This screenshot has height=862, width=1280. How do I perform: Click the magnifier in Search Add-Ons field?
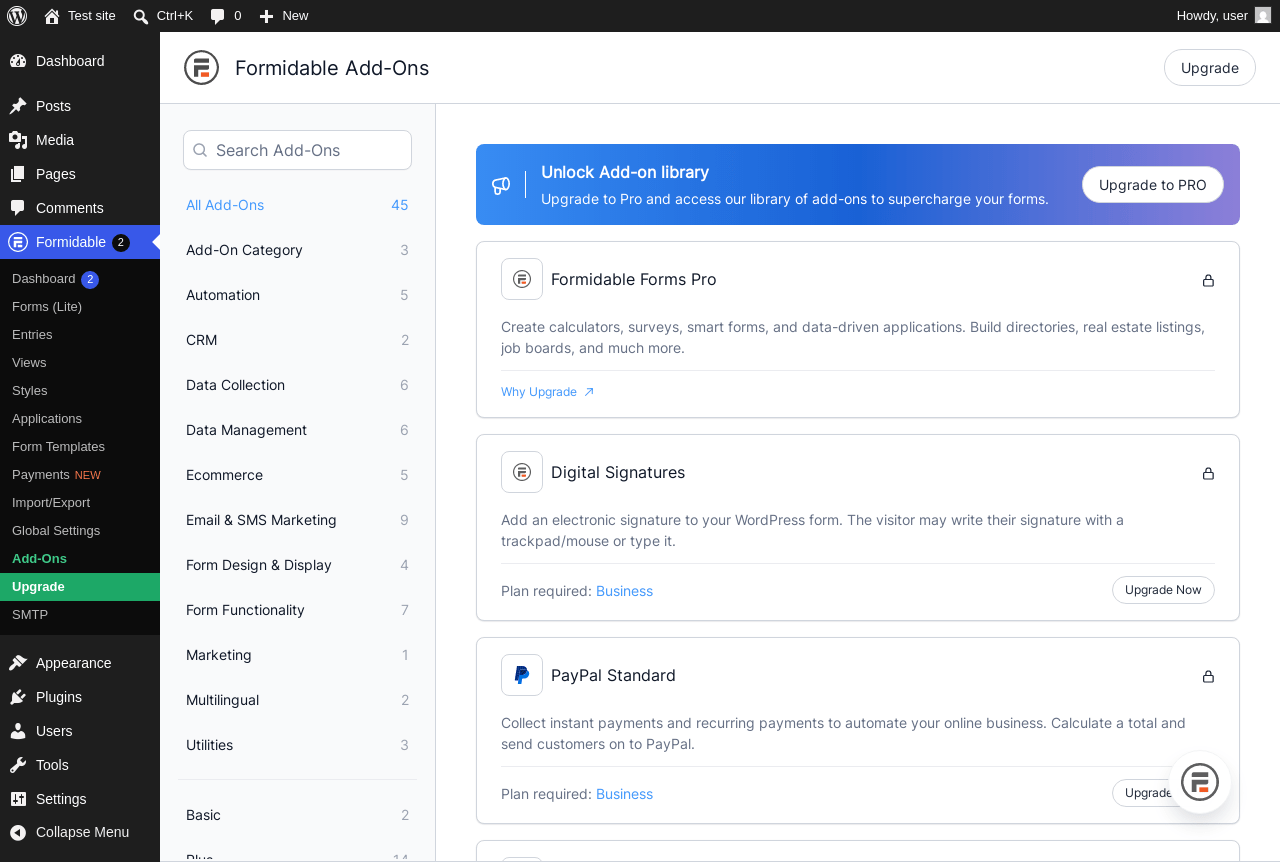click(x=200, y=150)
